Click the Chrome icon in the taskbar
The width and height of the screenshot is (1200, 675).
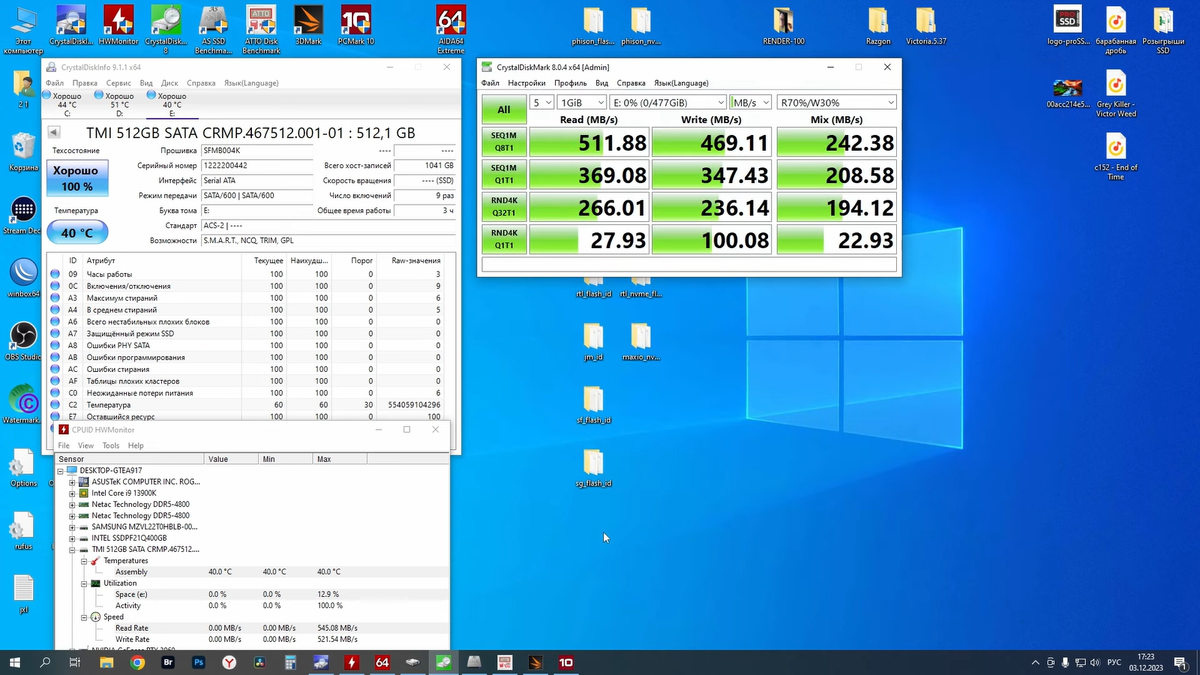[137, 662]
